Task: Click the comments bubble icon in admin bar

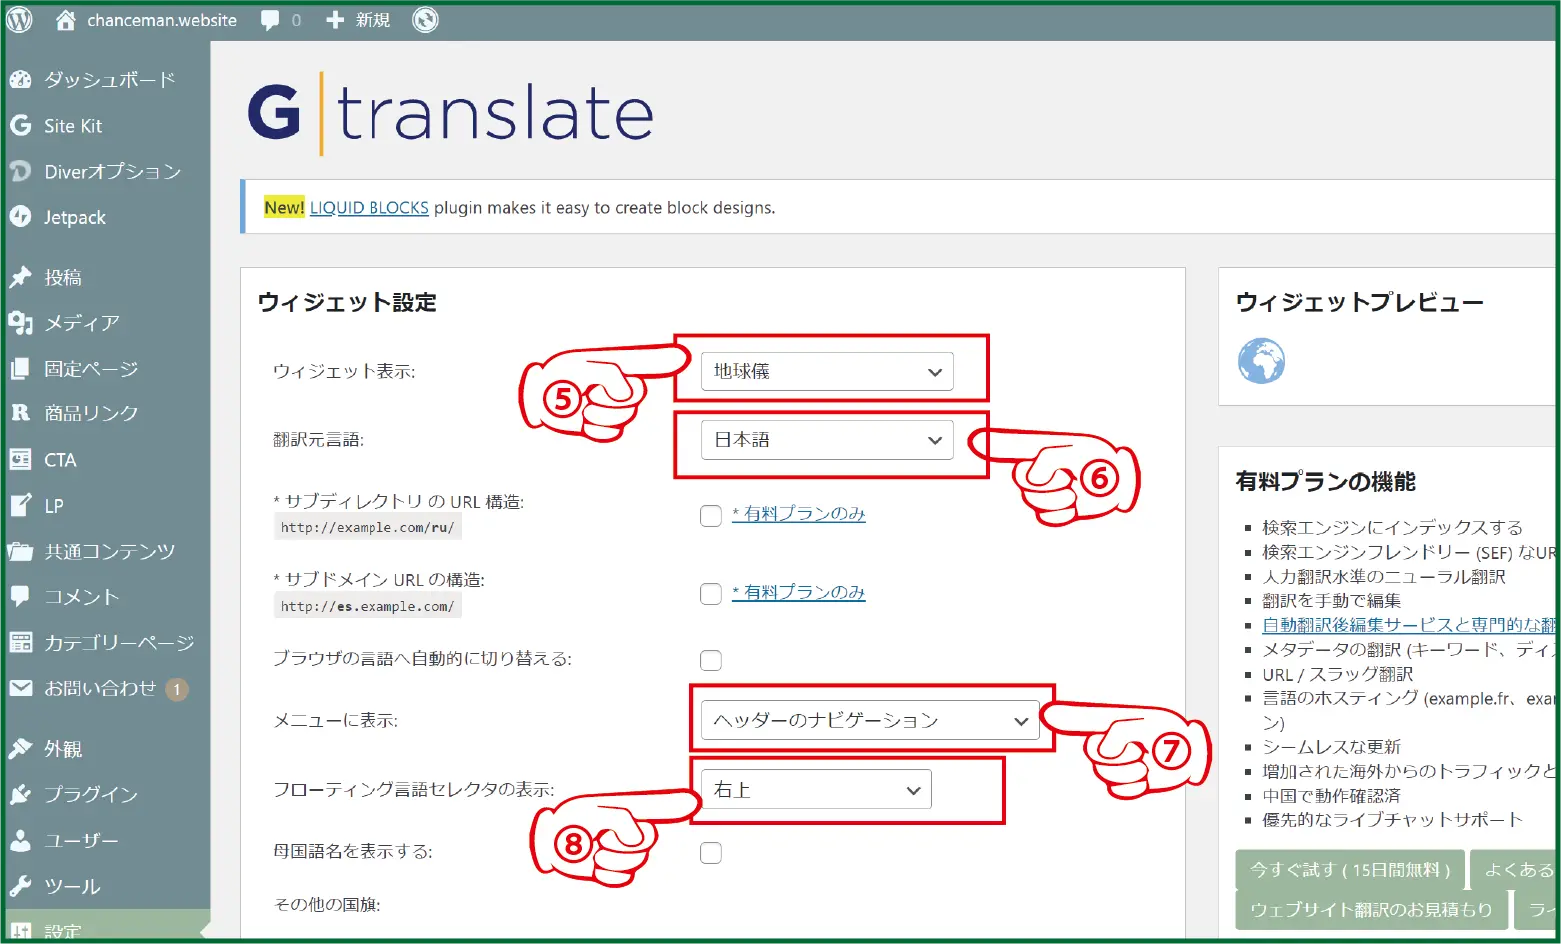Action: [270, 20]
